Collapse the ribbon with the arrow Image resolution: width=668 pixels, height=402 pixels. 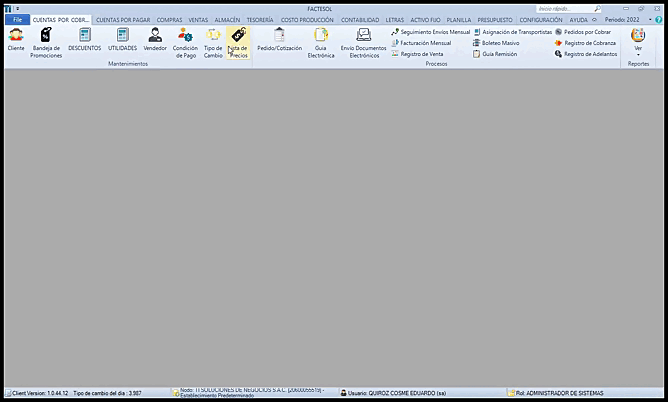[595, 20]
